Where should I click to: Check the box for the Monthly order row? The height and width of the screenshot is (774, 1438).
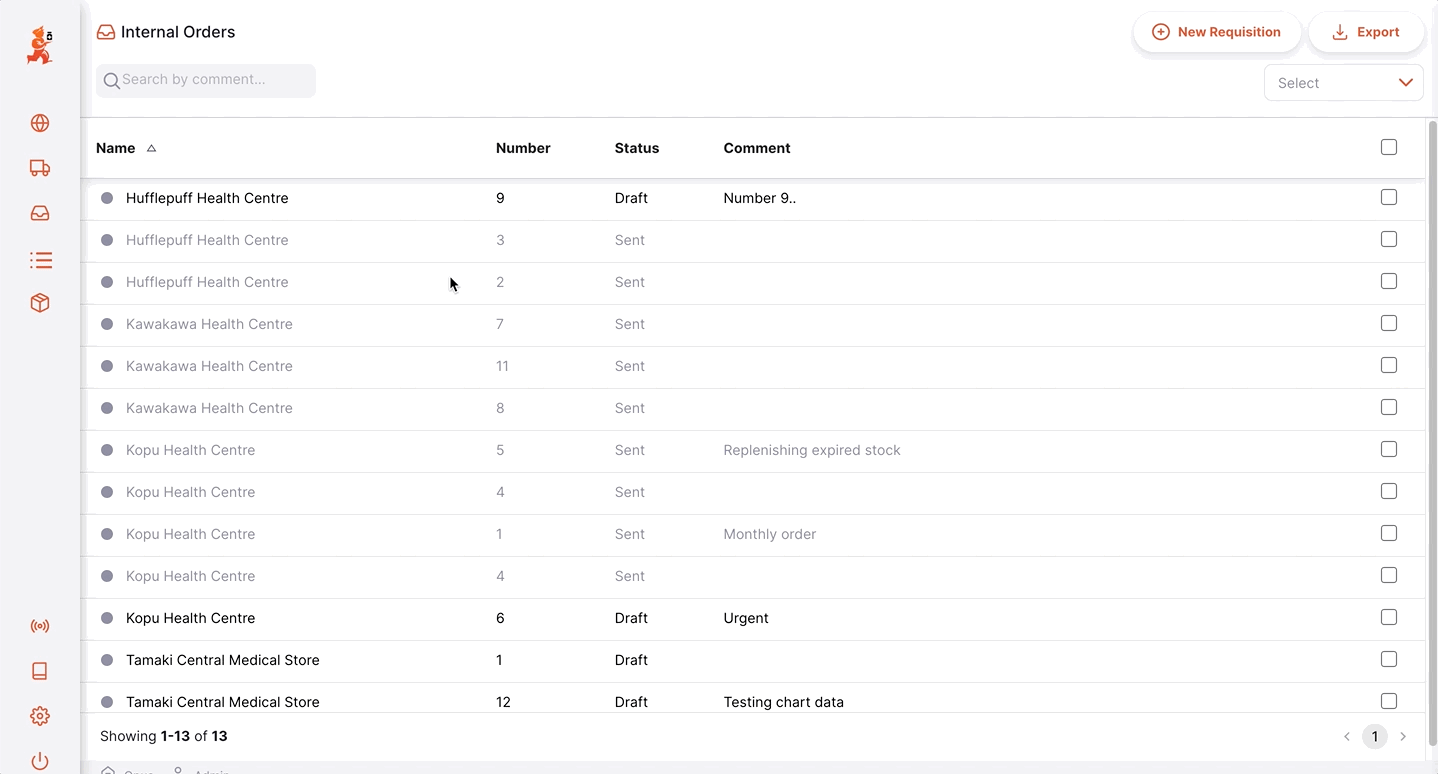tap(1389, 533)
